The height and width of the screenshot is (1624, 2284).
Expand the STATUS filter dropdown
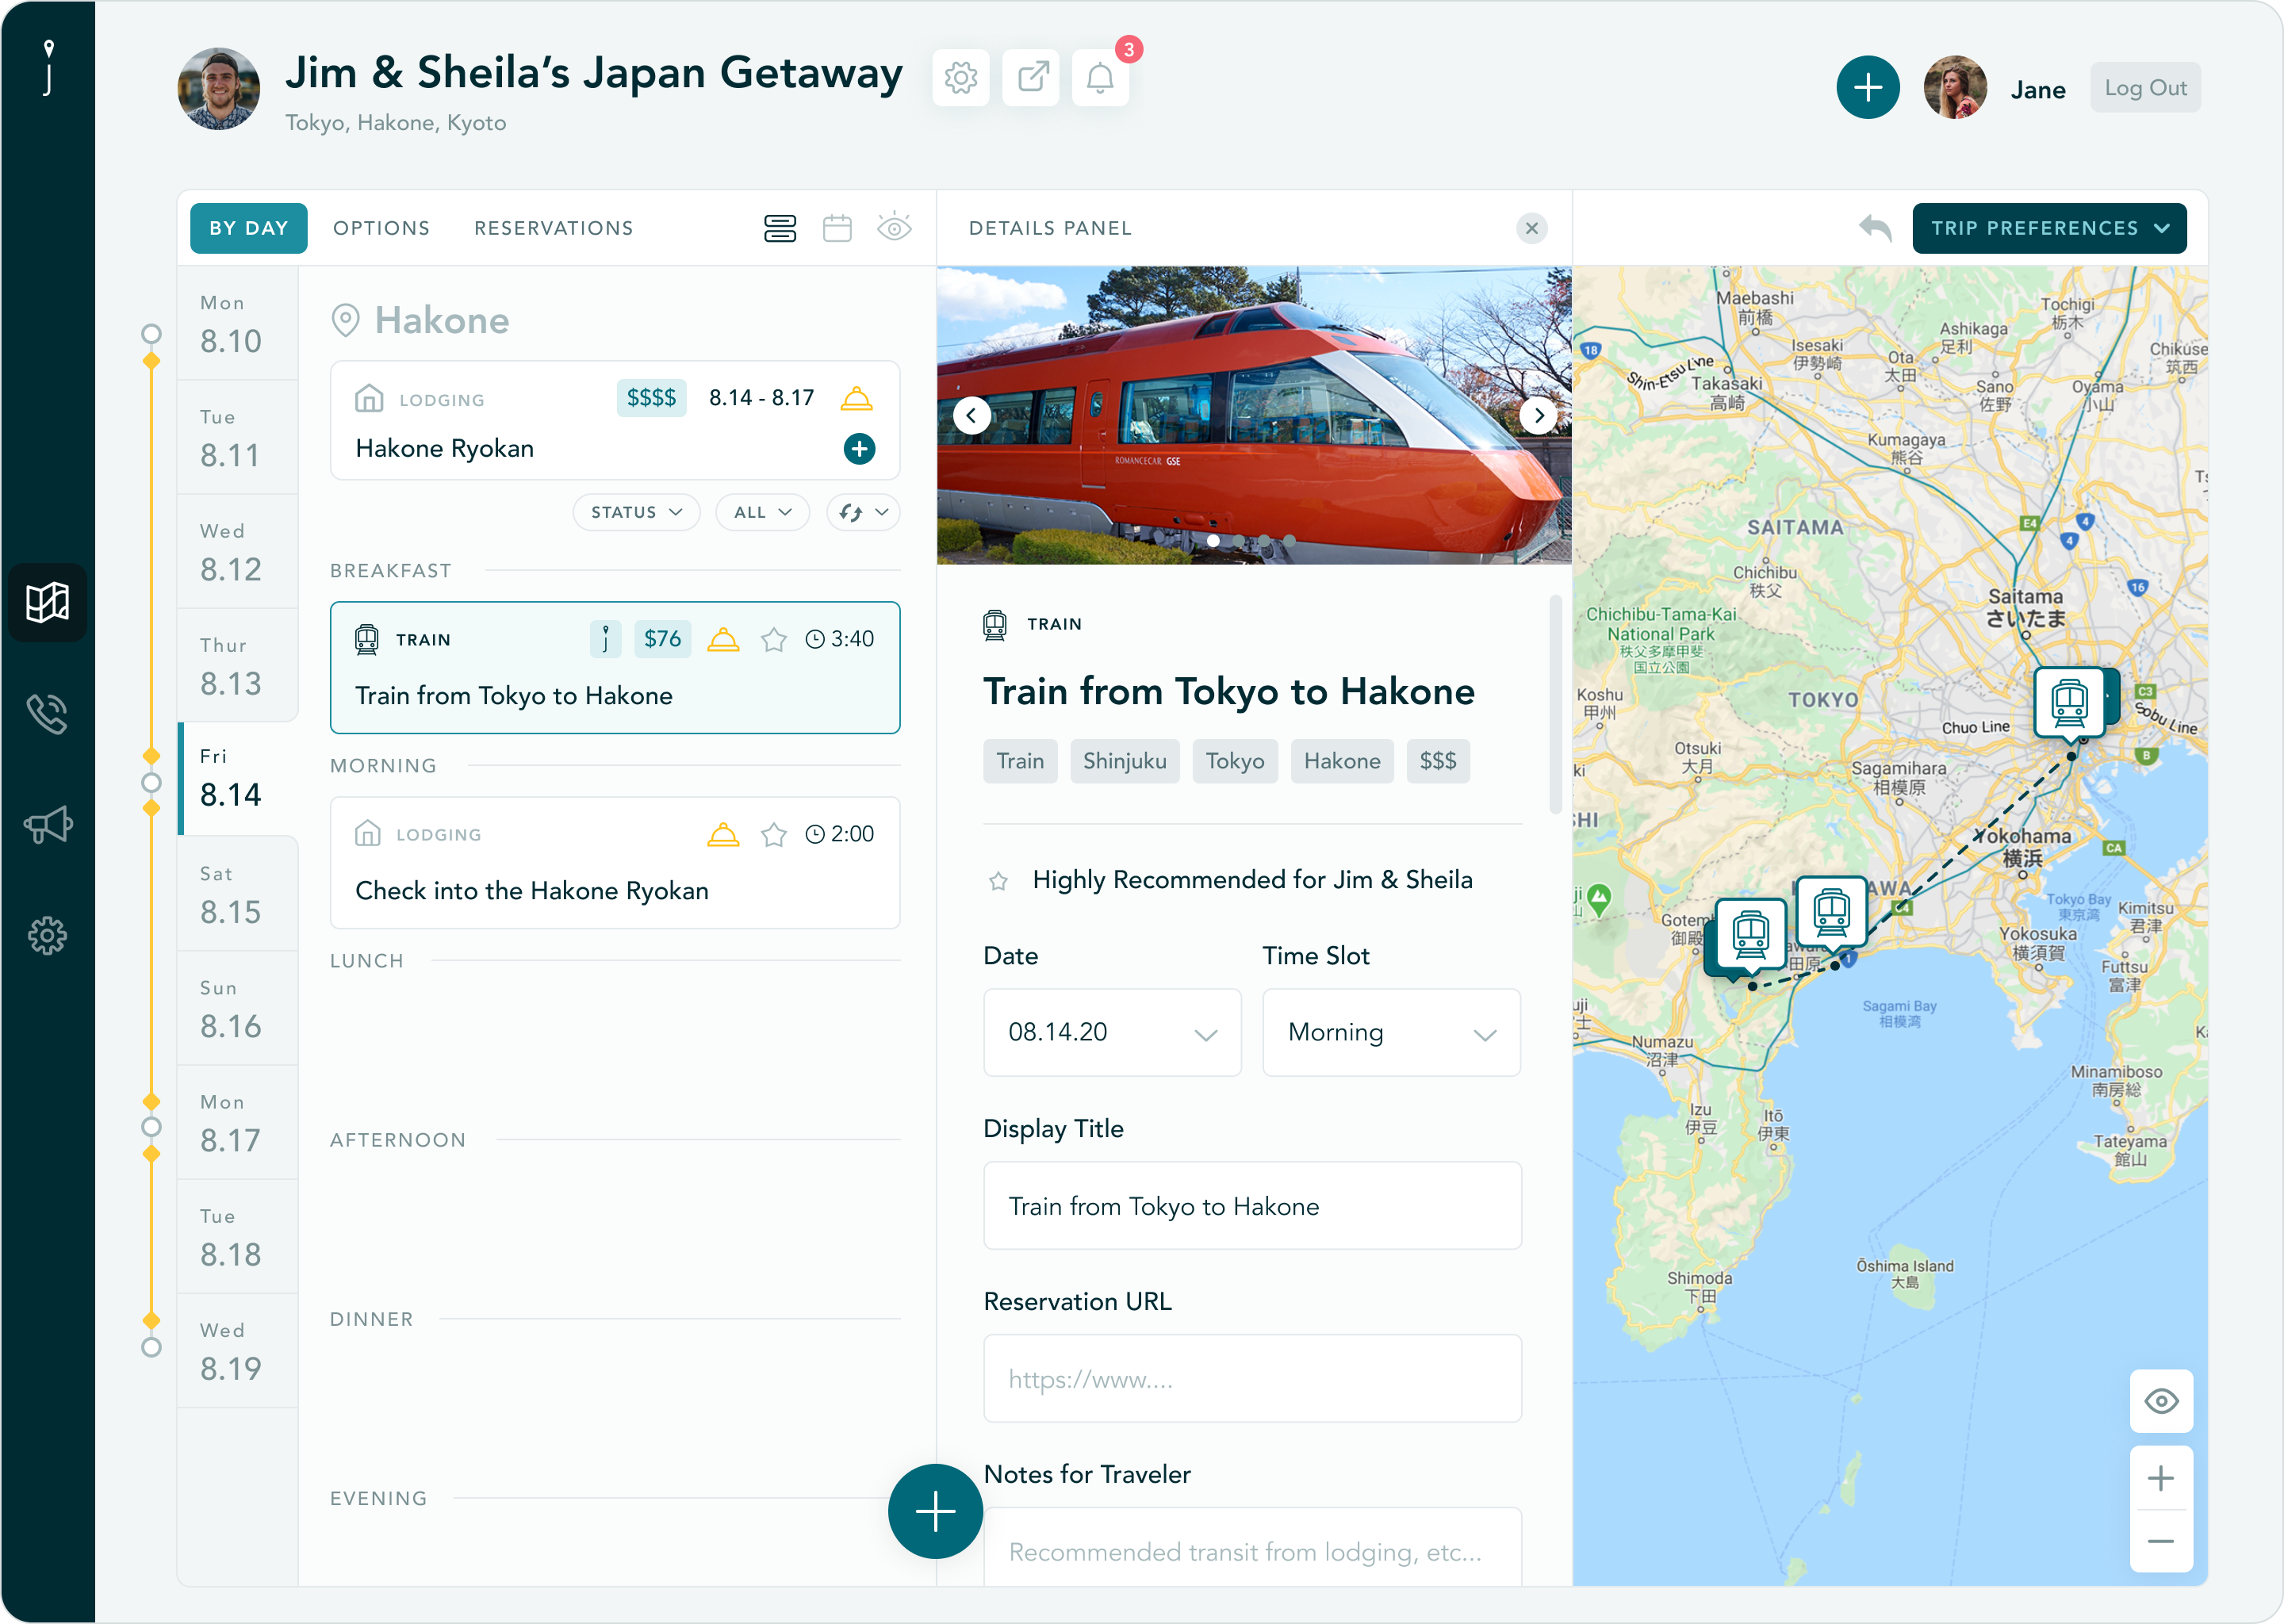(x=636, y=512)
